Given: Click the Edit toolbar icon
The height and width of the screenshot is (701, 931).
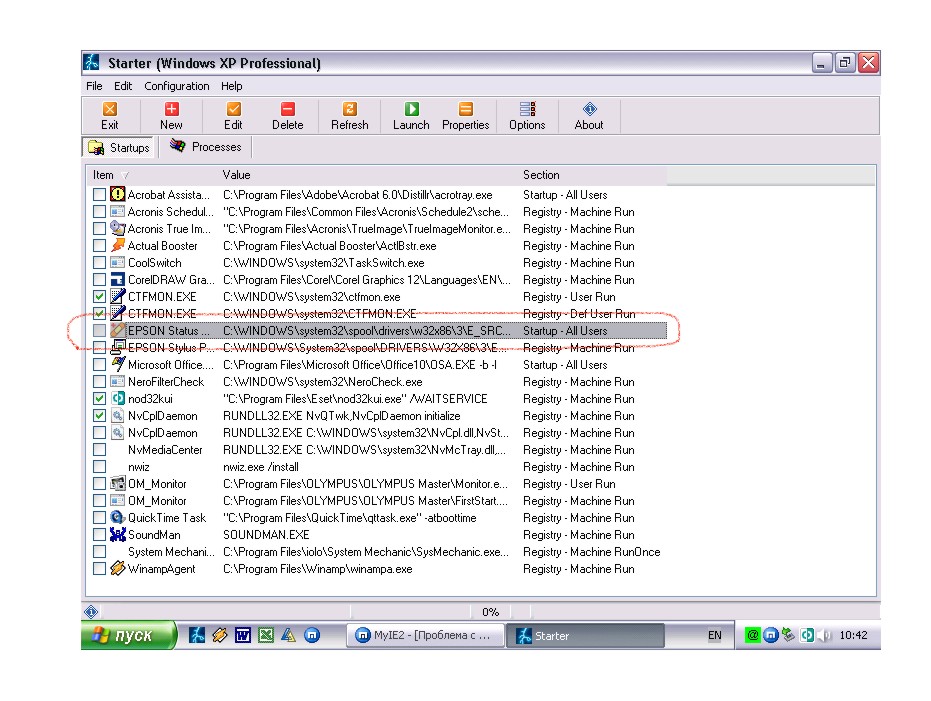Looking at the screenshot, I should pyautogui.click(x=233, y=109).
